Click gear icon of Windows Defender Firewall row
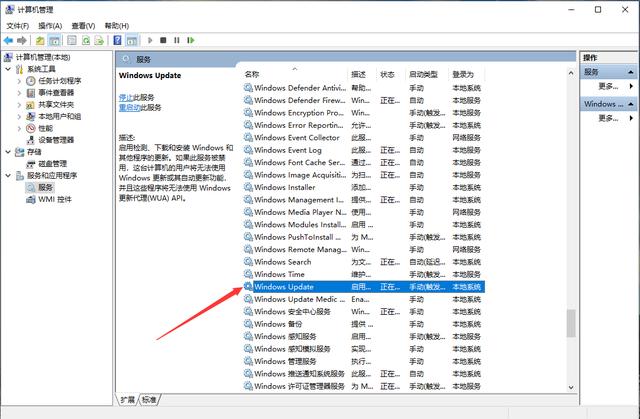640x419 pixels. [x=248, y=100]
